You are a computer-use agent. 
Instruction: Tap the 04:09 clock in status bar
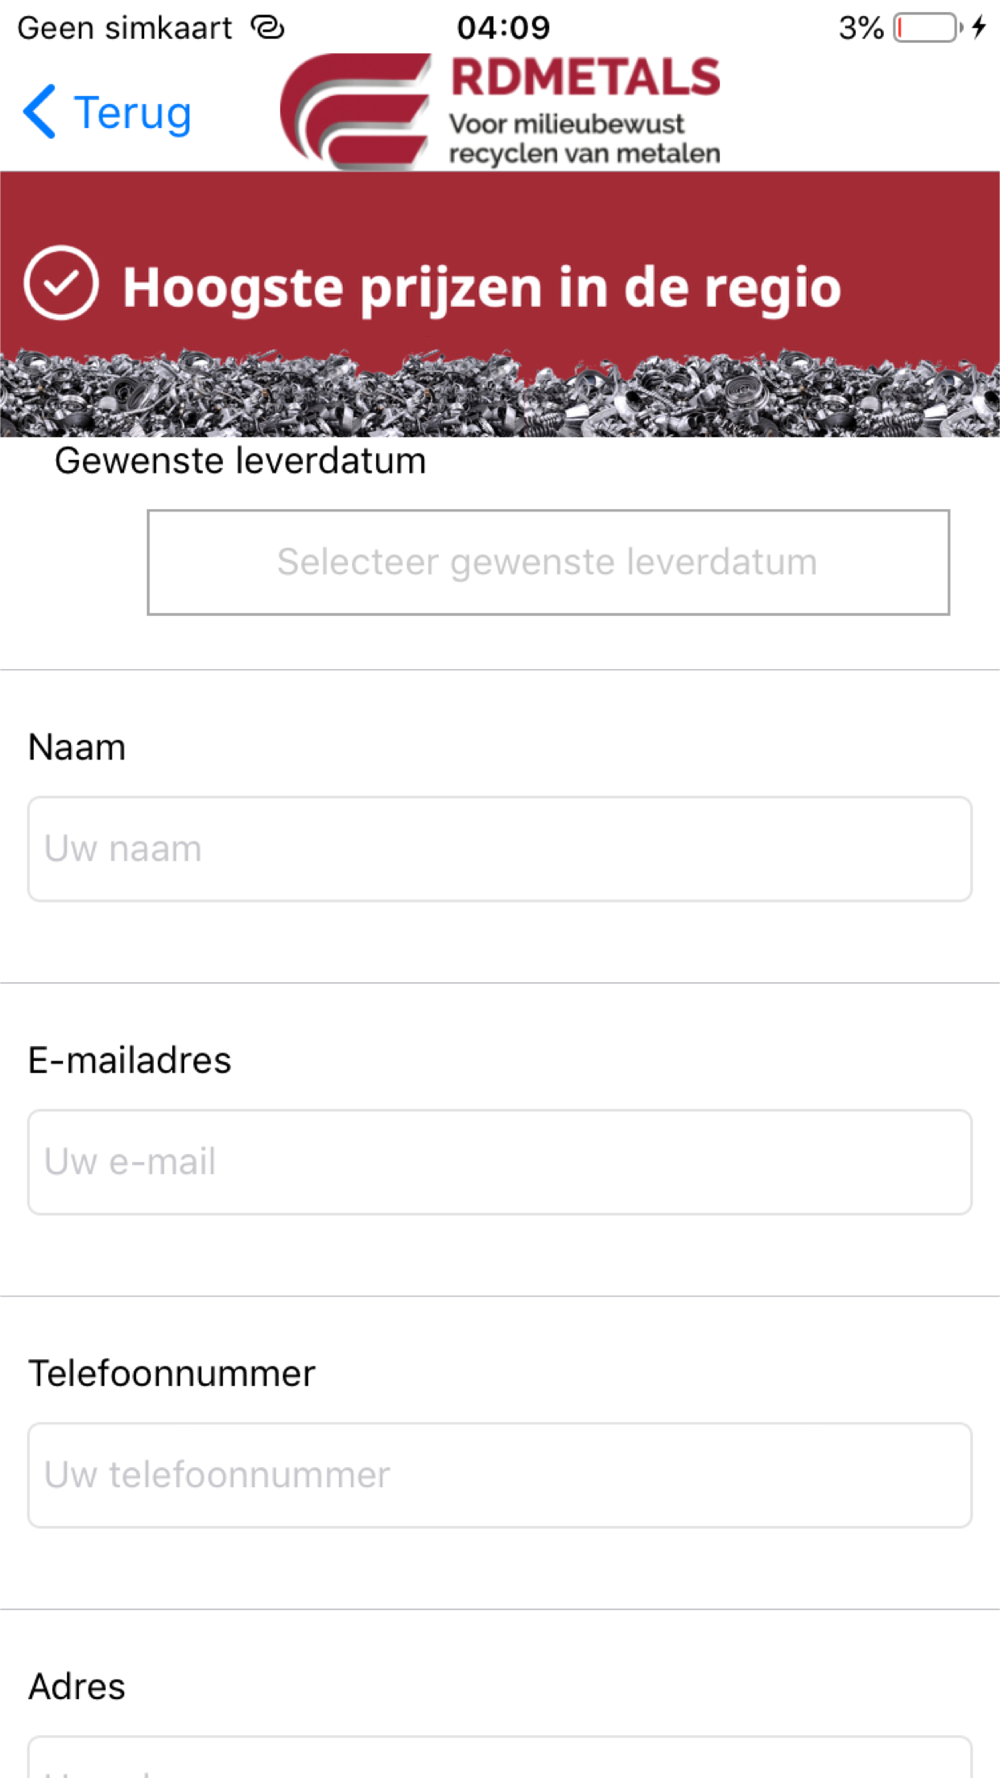(x=504, y=27)
